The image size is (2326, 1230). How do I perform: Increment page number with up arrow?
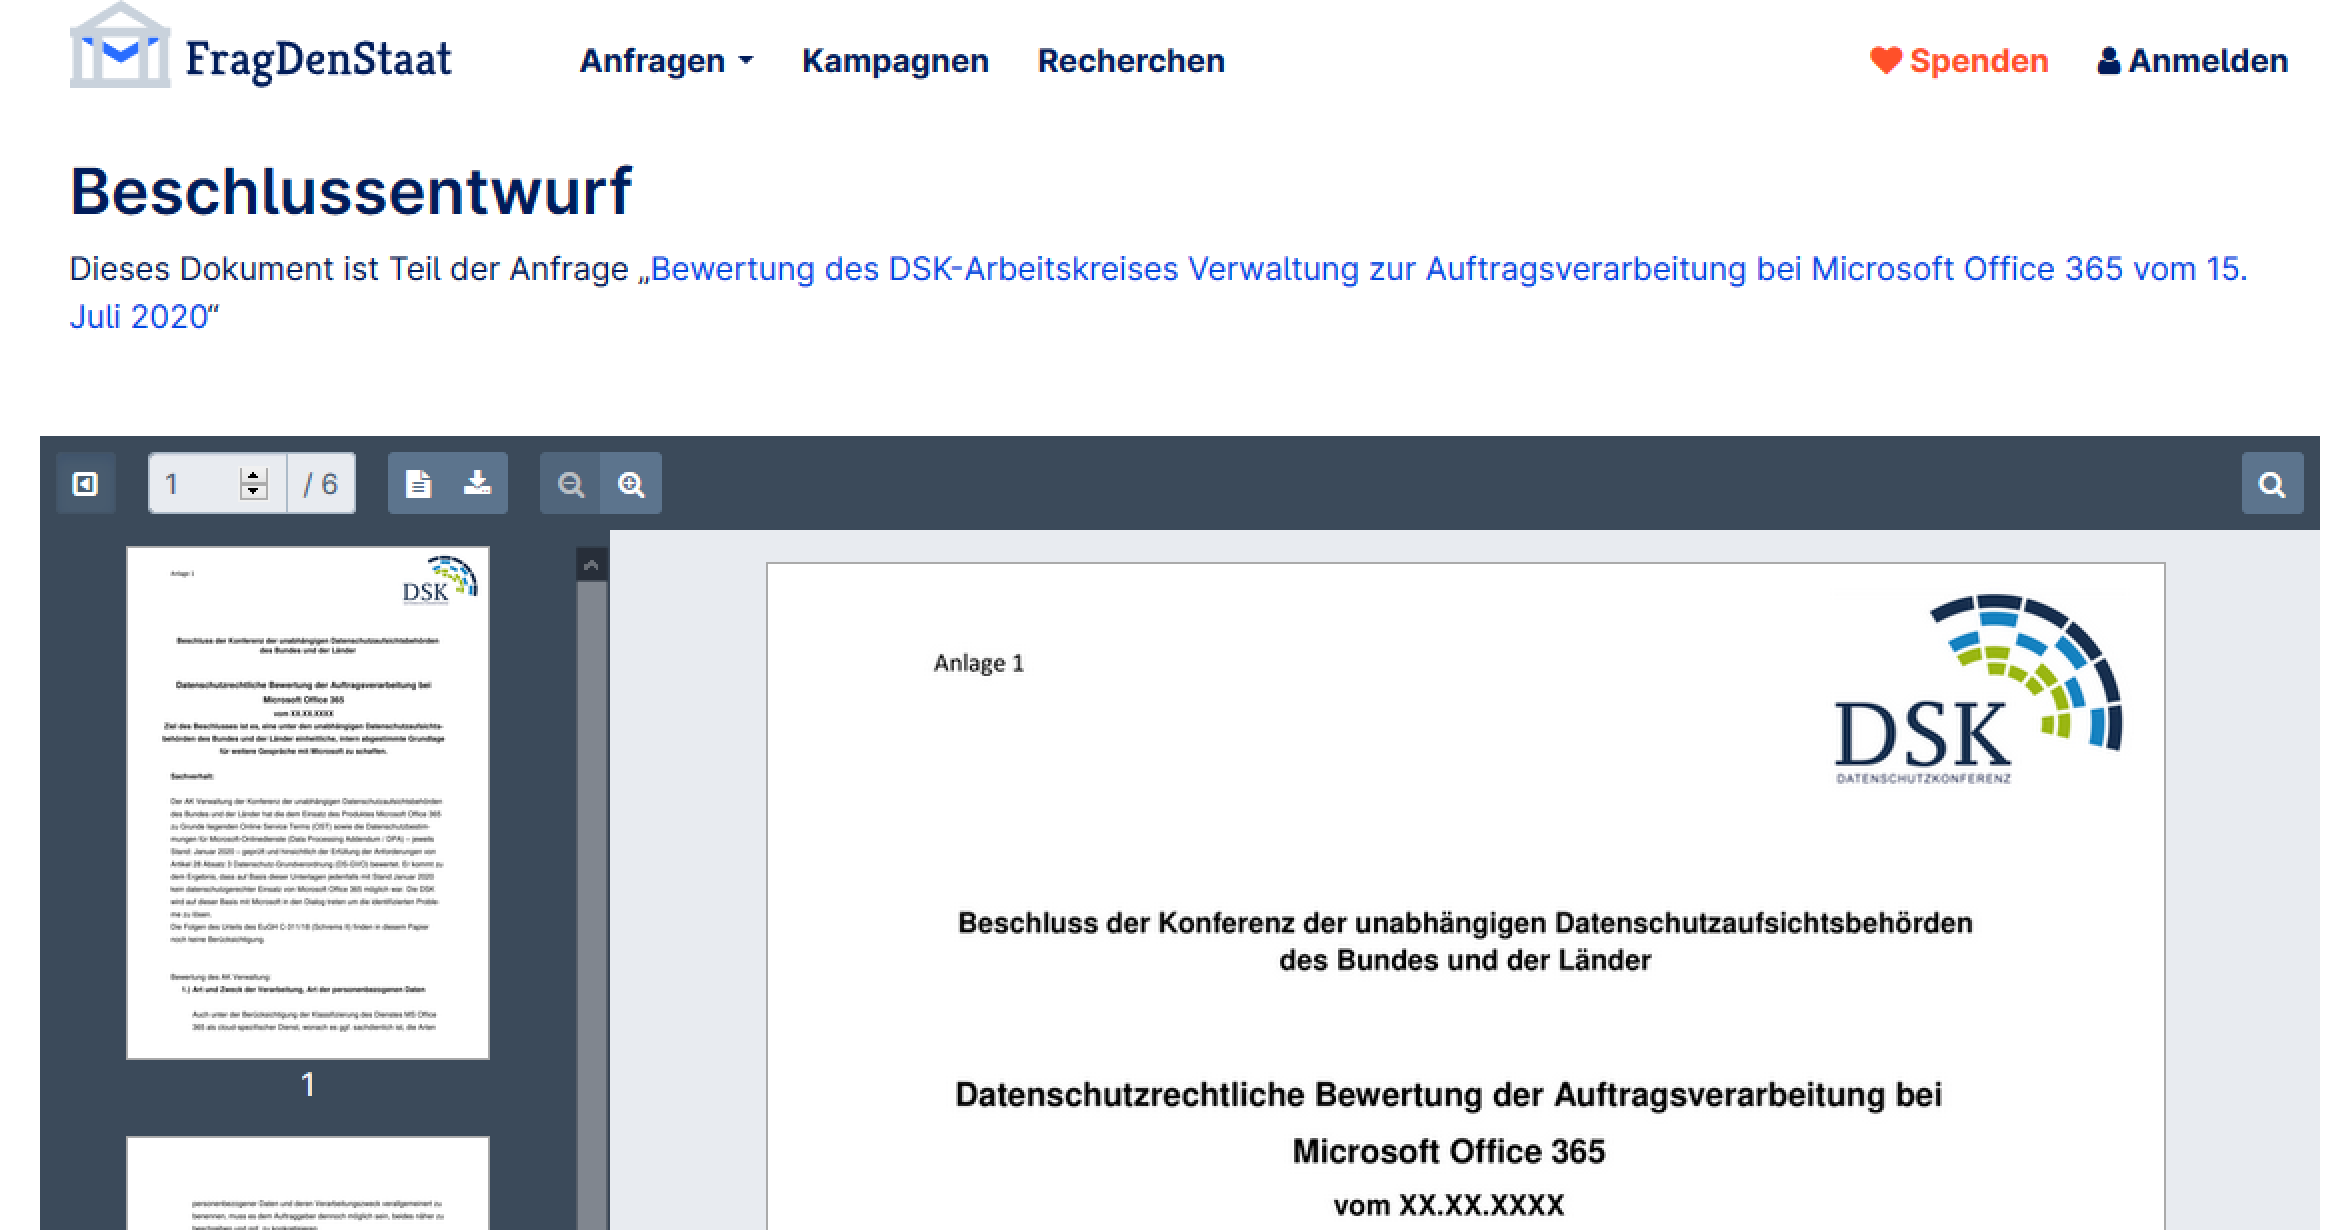pyautogui.click(x=254, y=476)
